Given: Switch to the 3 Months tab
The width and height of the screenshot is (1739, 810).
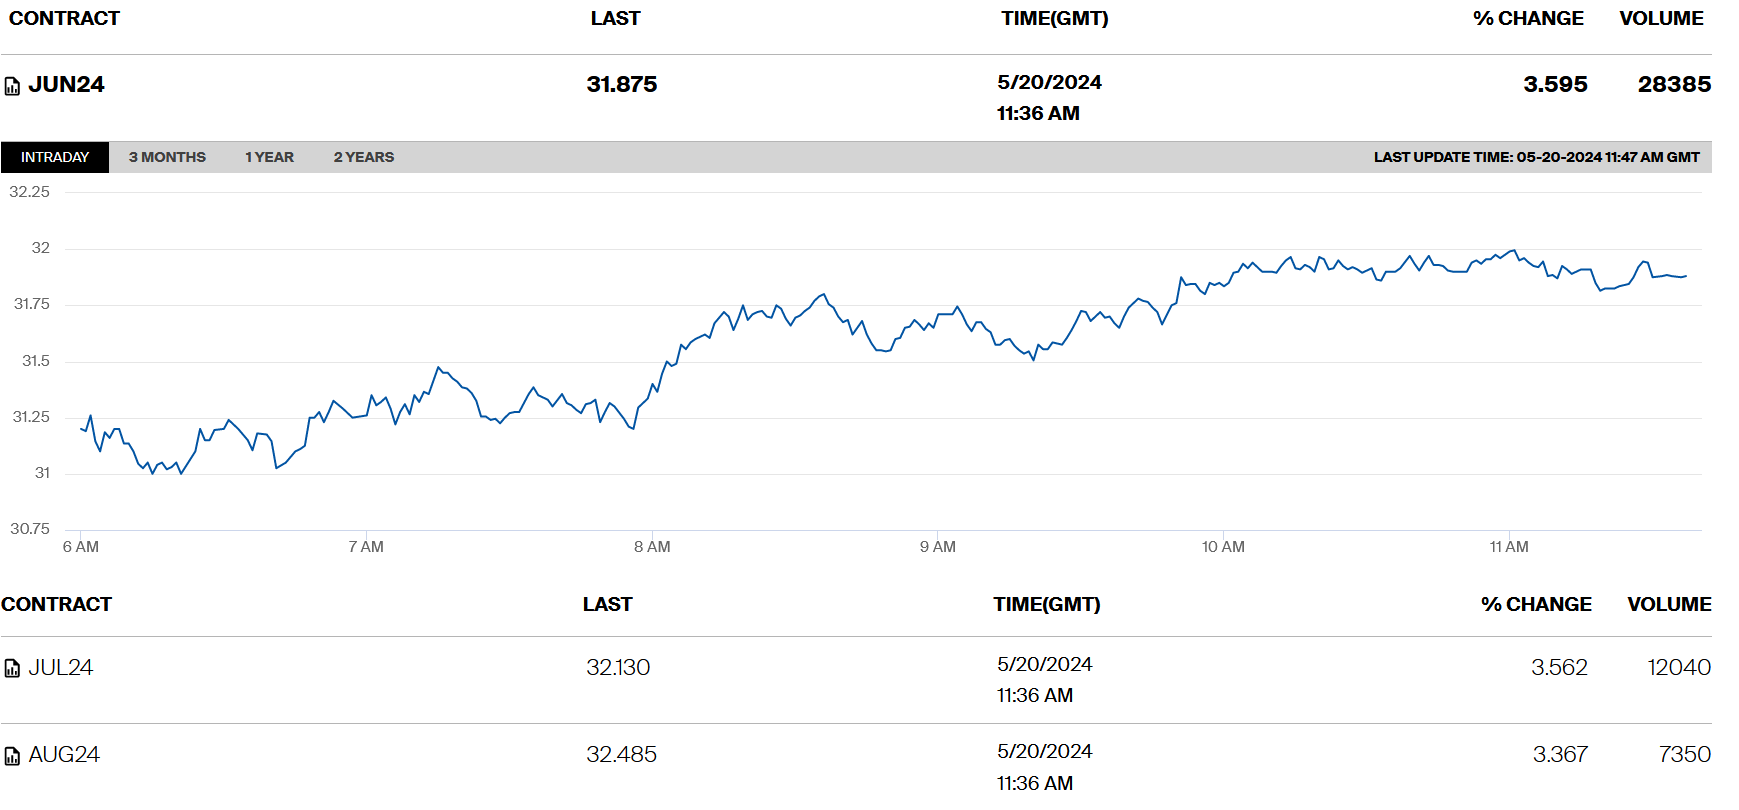Looking at the screenshot, I should (167, 157).
